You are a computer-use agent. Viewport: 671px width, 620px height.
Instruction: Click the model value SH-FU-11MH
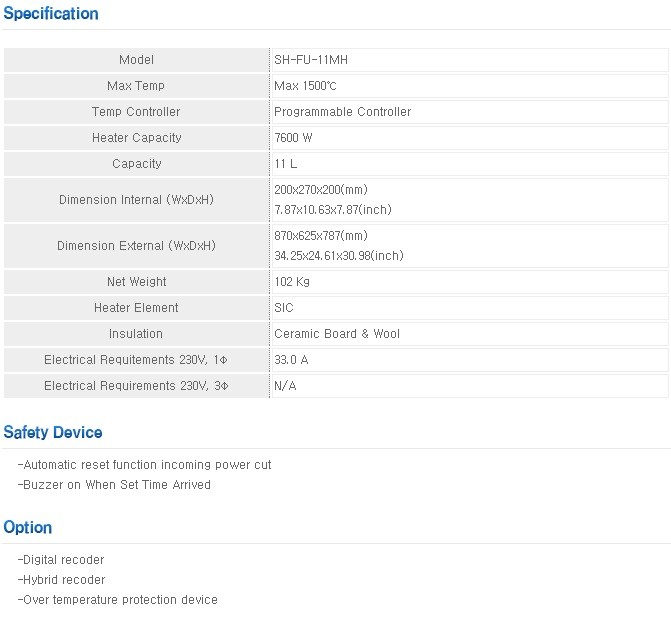311,60
